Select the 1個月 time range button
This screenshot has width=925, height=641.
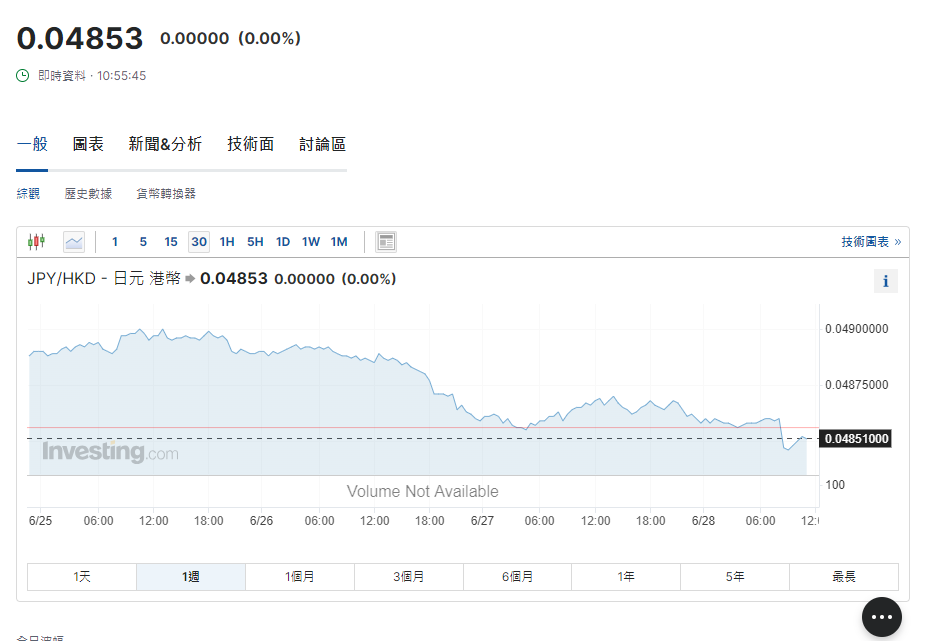(299, 577)
